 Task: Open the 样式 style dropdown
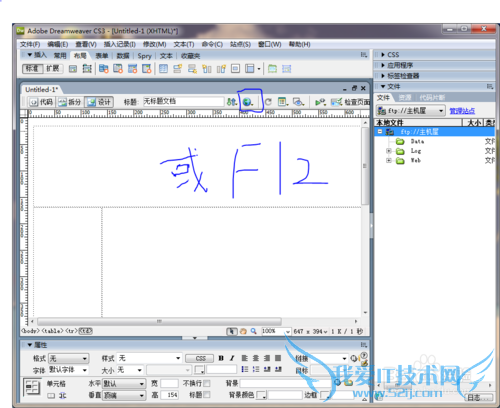pyautogui.click(x=149, y=358)
